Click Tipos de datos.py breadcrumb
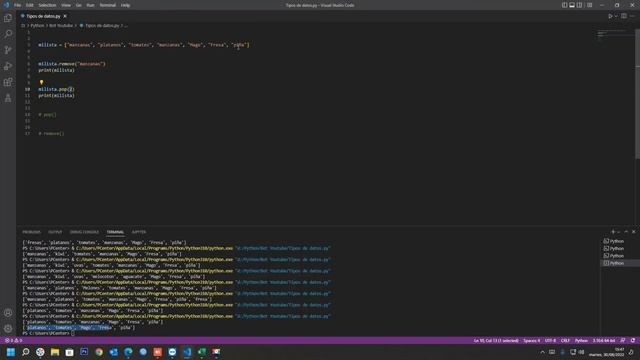Viewport: 640px width, 360px height. (x=102, y=25)
